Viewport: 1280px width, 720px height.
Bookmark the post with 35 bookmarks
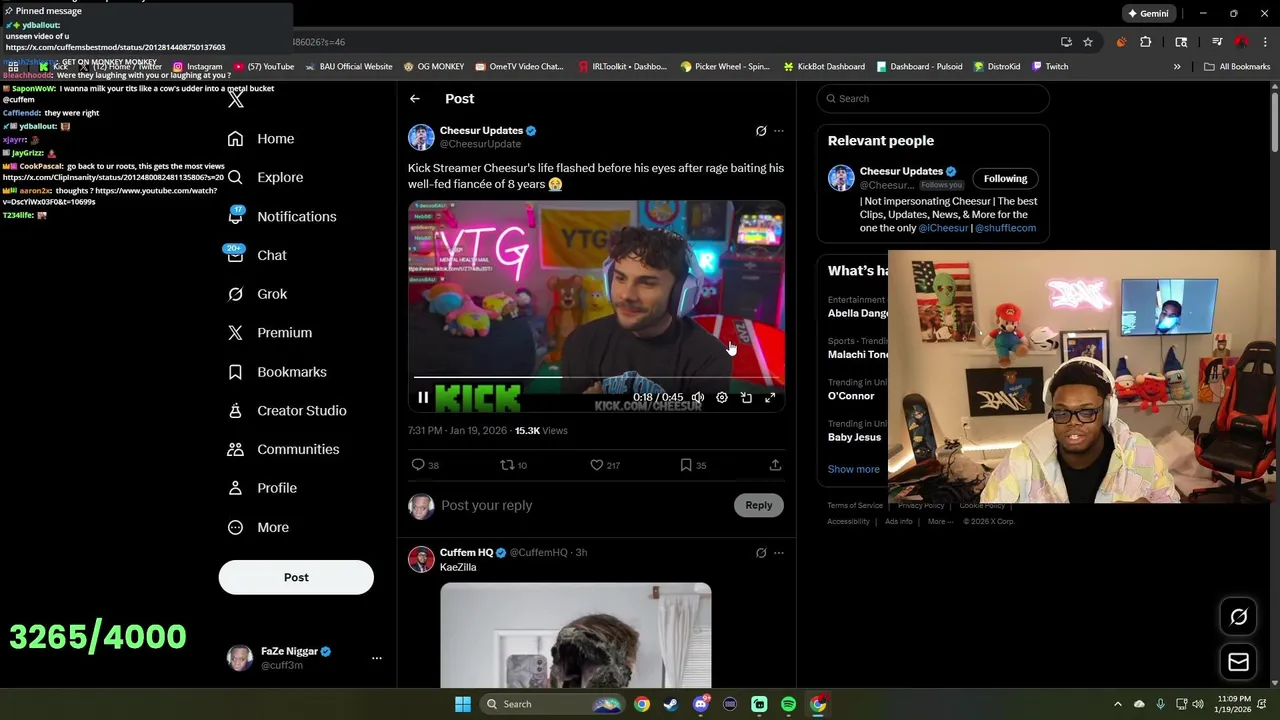(x=693, y=465)
